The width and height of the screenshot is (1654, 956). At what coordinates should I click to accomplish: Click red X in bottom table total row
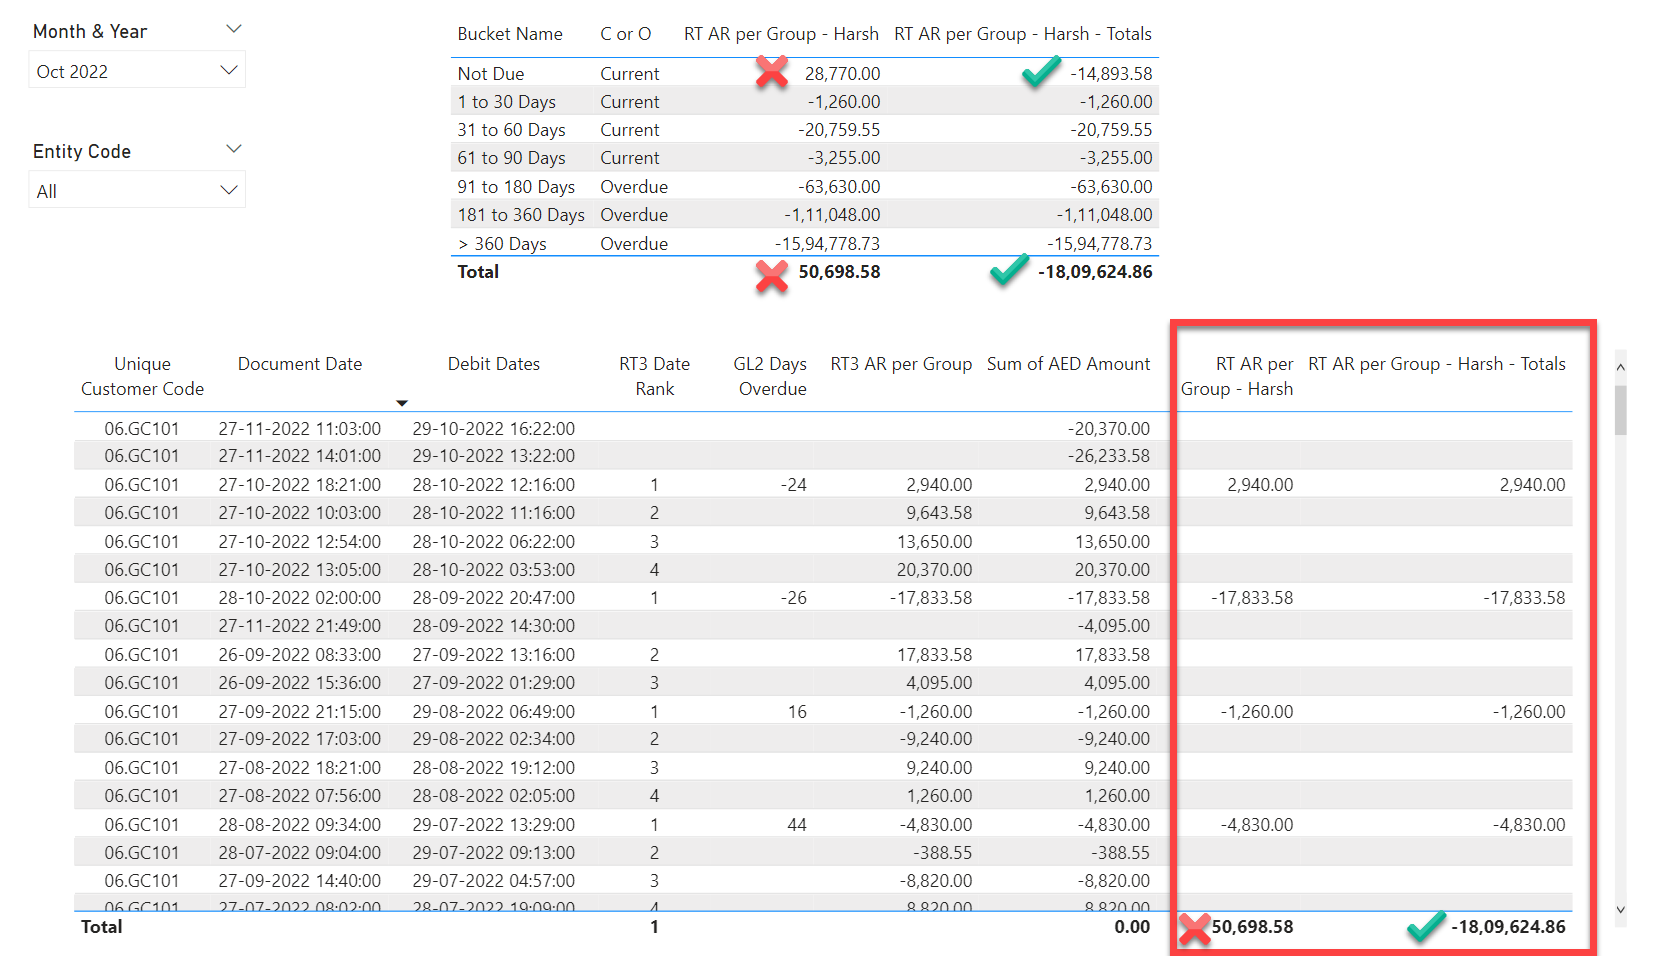tap(1194, 929)
